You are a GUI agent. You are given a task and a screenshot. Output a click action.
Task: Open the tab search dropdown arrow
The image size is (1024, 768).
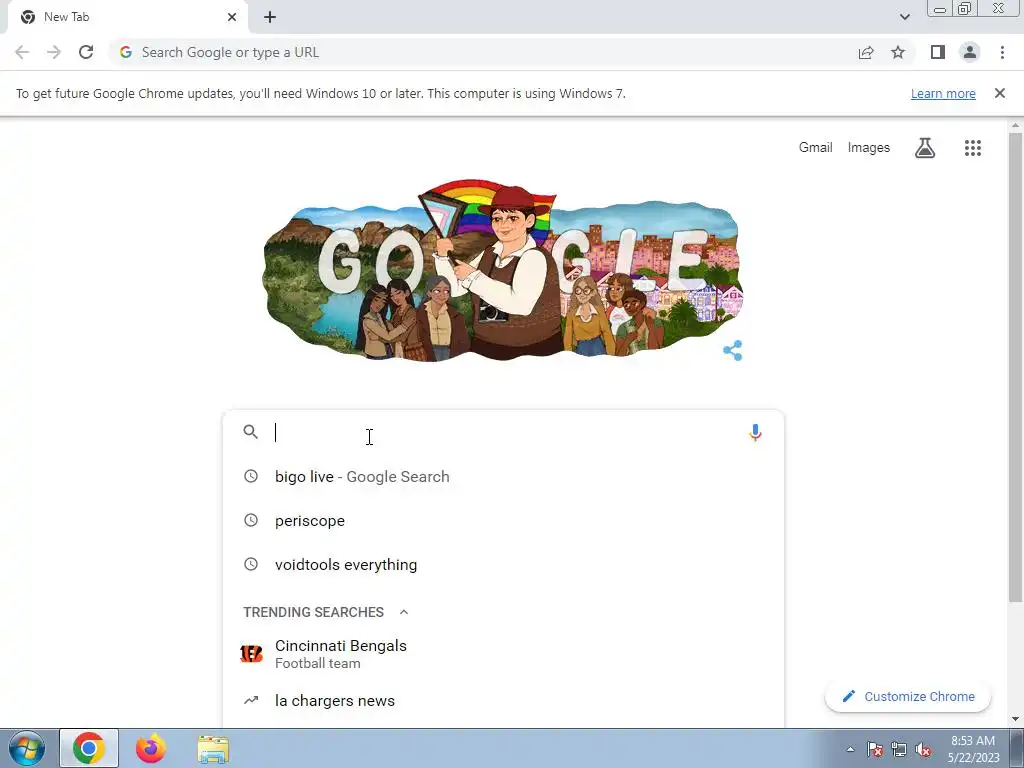[x=904, y=17]
